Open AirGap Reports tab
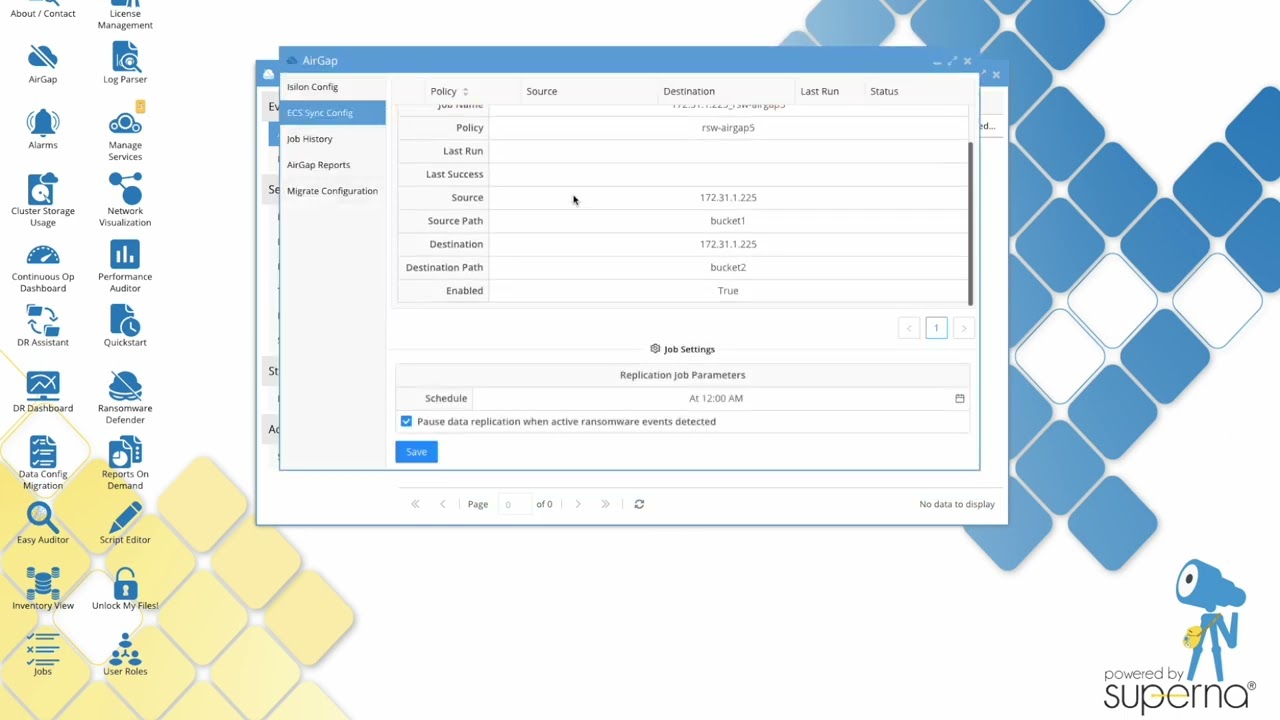The height and width of the screenshot is (720, 1280). point(332,165)
